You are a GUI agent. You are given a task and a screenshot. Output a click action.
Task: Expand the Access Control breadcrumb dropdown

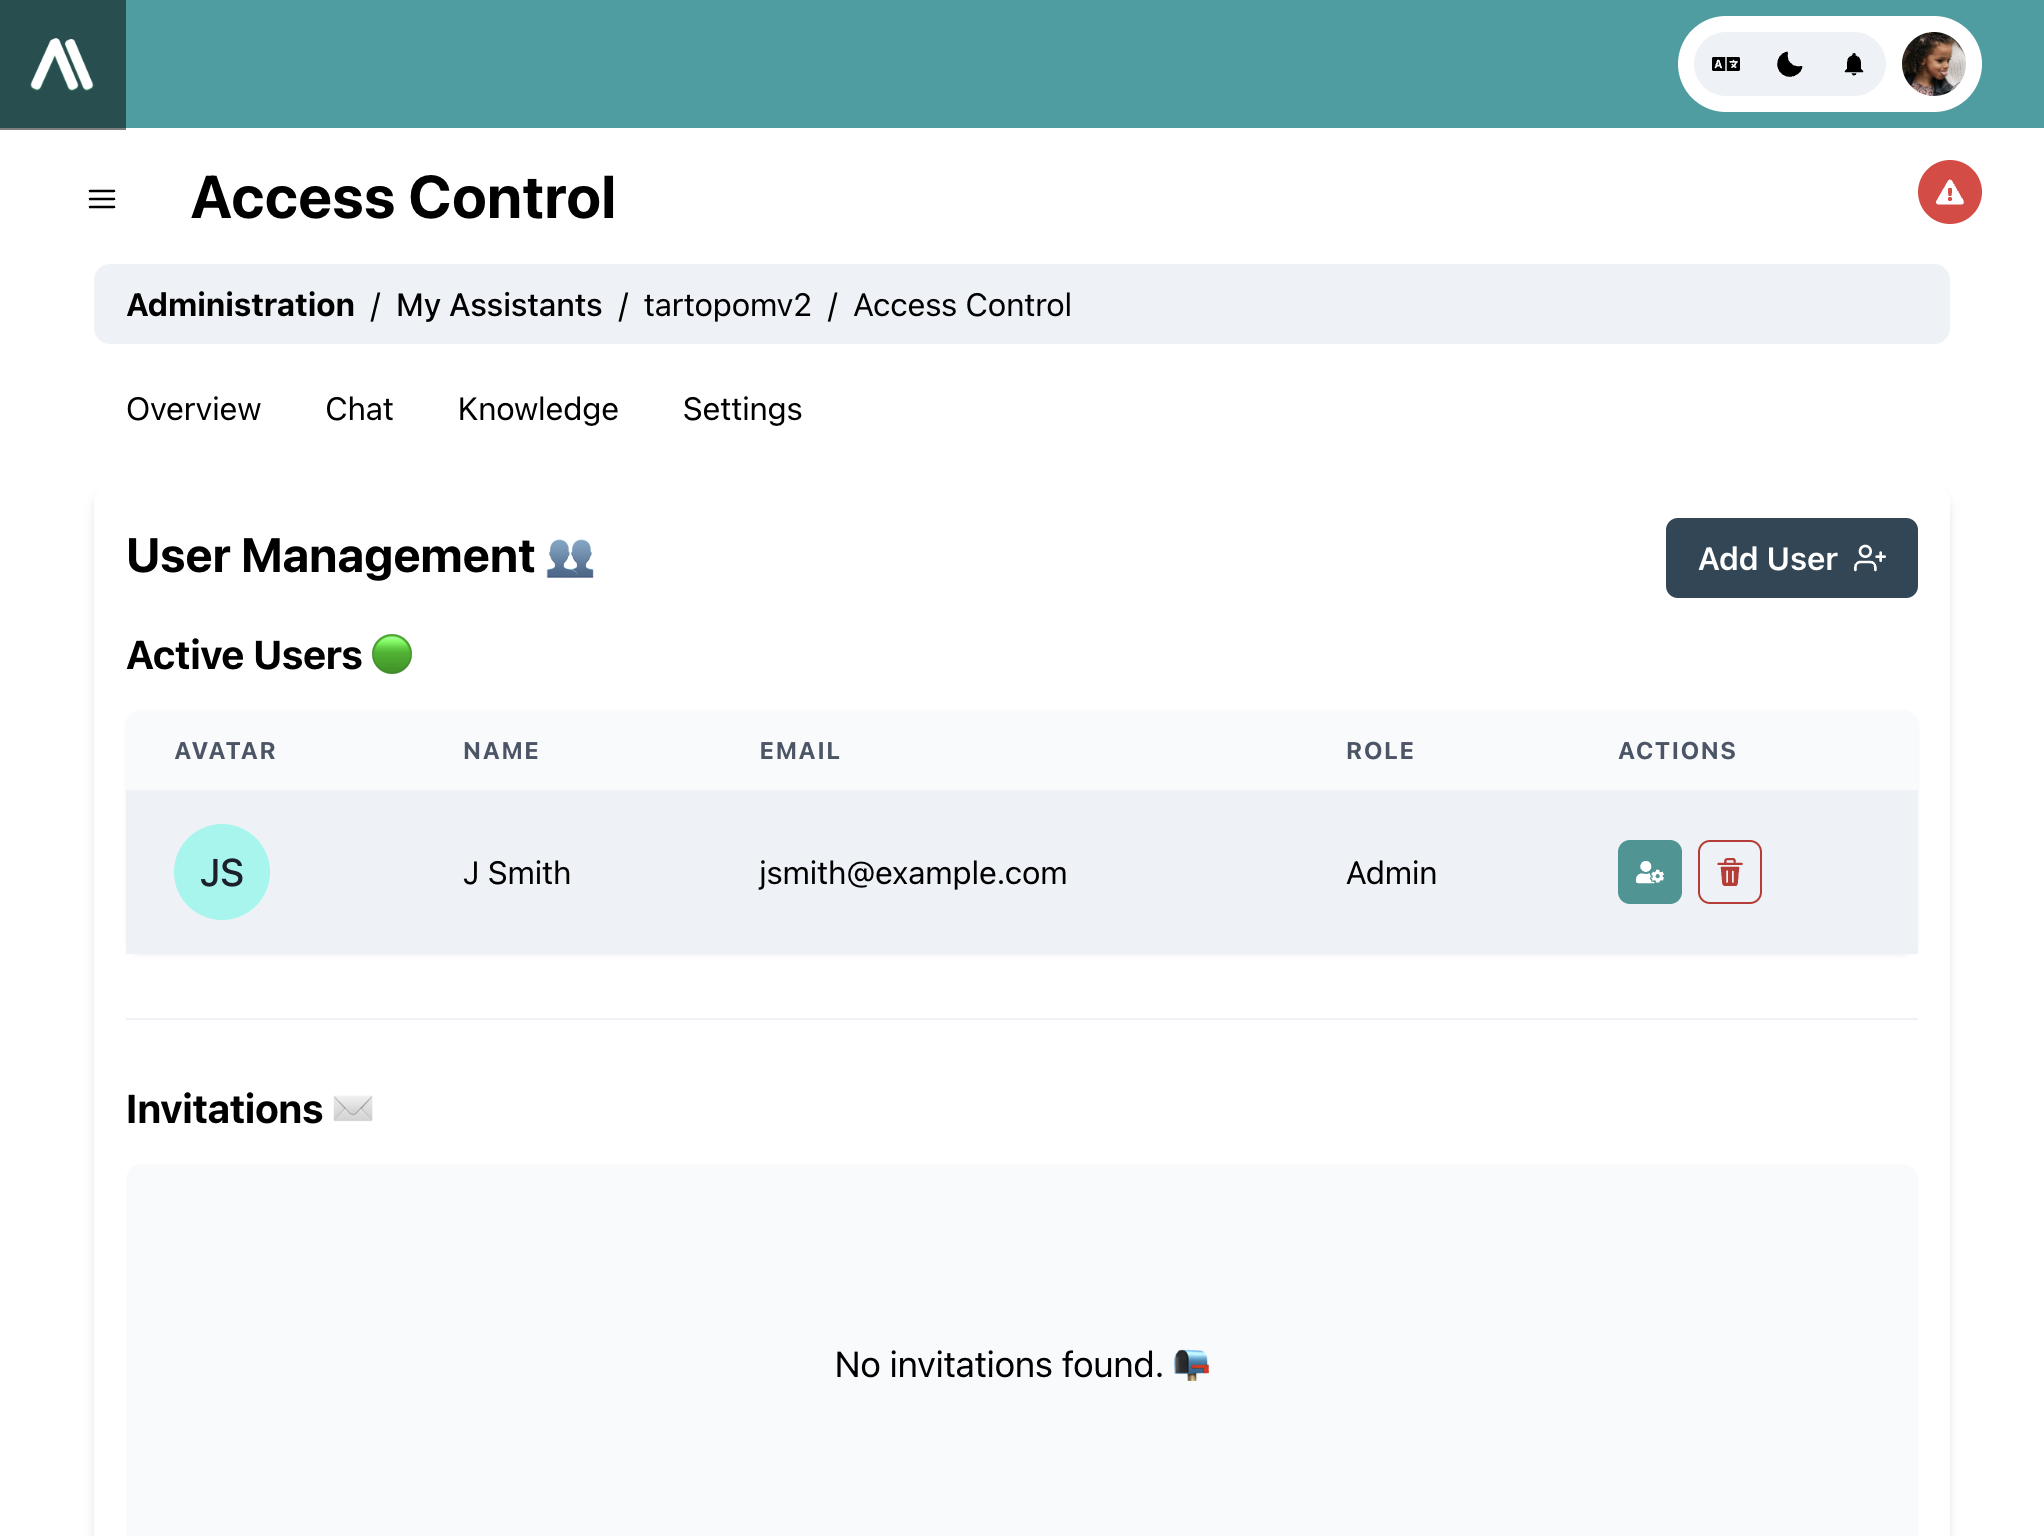click(x=962, y=303)
